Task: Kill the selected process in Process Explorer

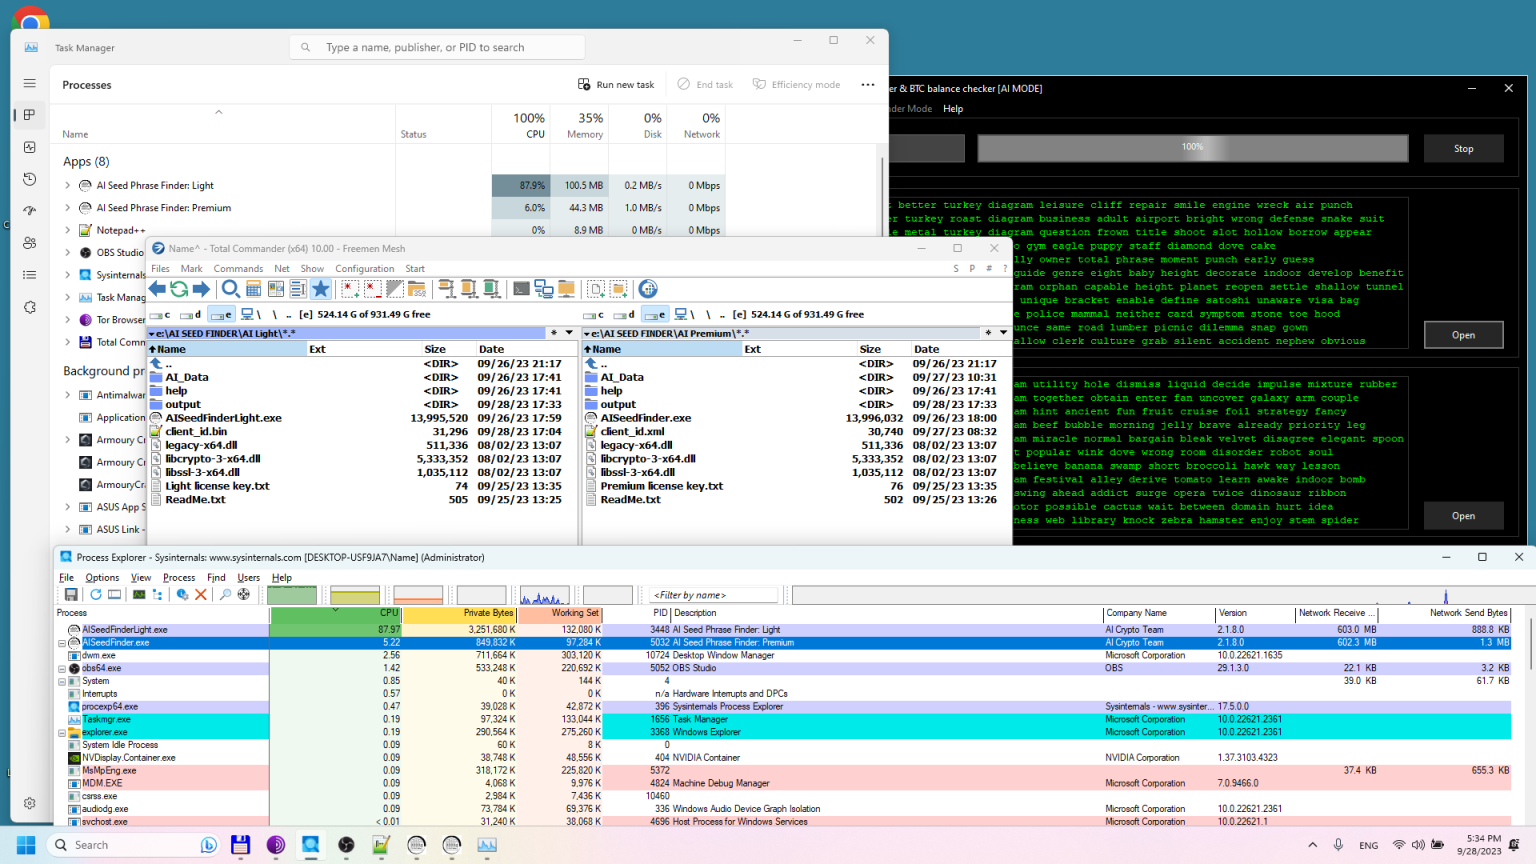Action: pos(200,594)
